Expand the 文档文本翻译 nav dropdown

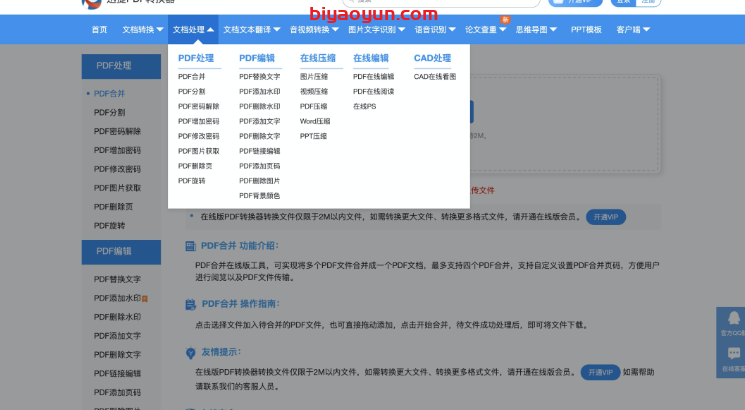[x=252, y=29]
